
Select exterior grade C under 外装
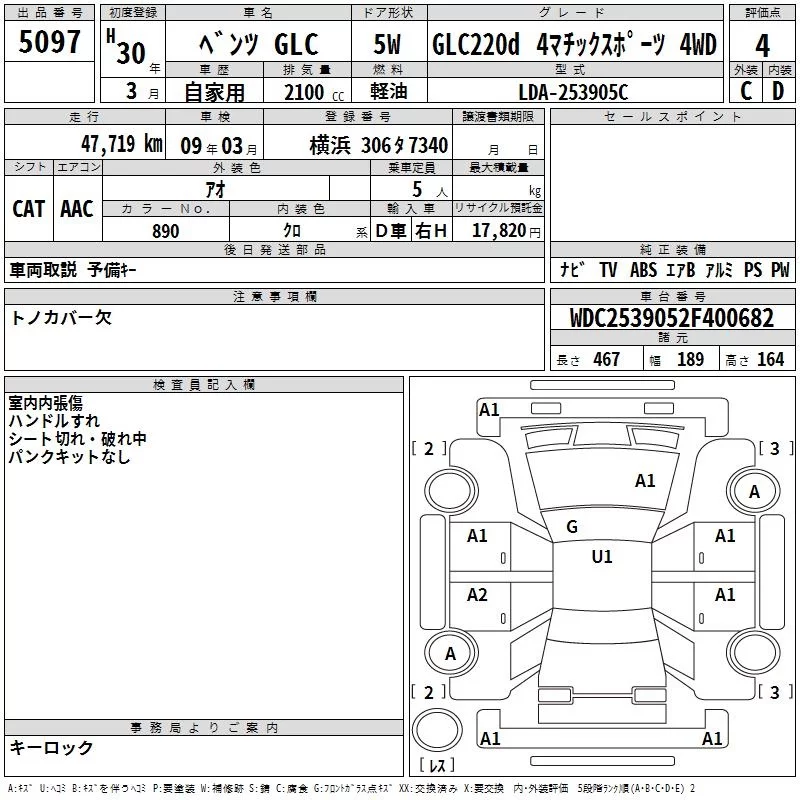(x=746, y=91)
